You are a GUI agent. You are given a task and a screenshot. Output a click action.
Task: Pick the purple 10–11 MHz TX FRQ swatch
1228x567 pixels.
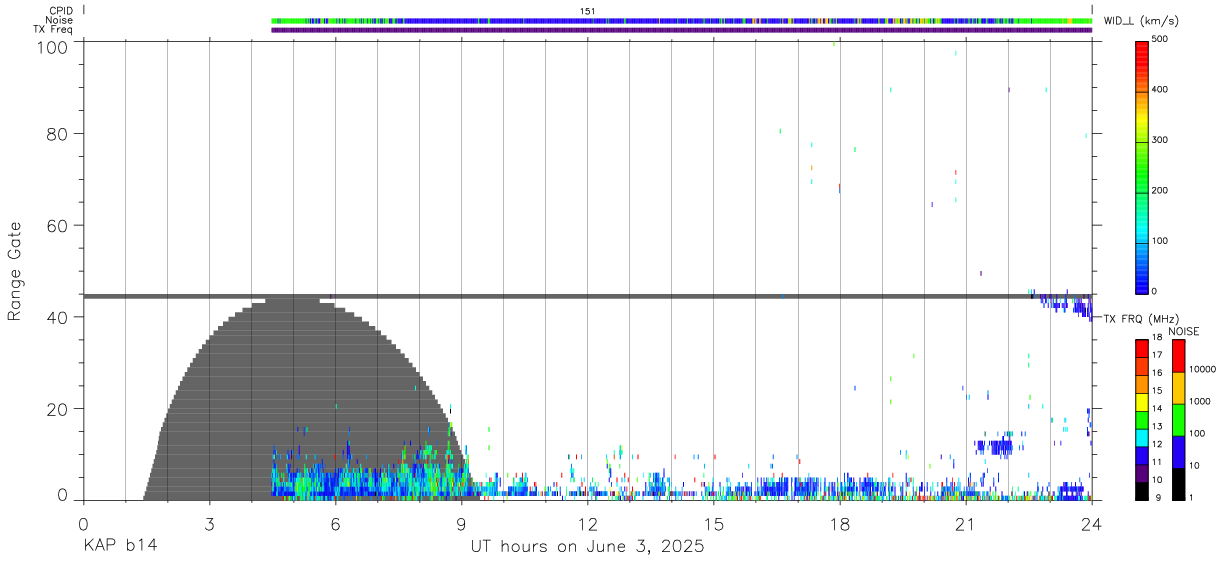(x=1141, y=472)
